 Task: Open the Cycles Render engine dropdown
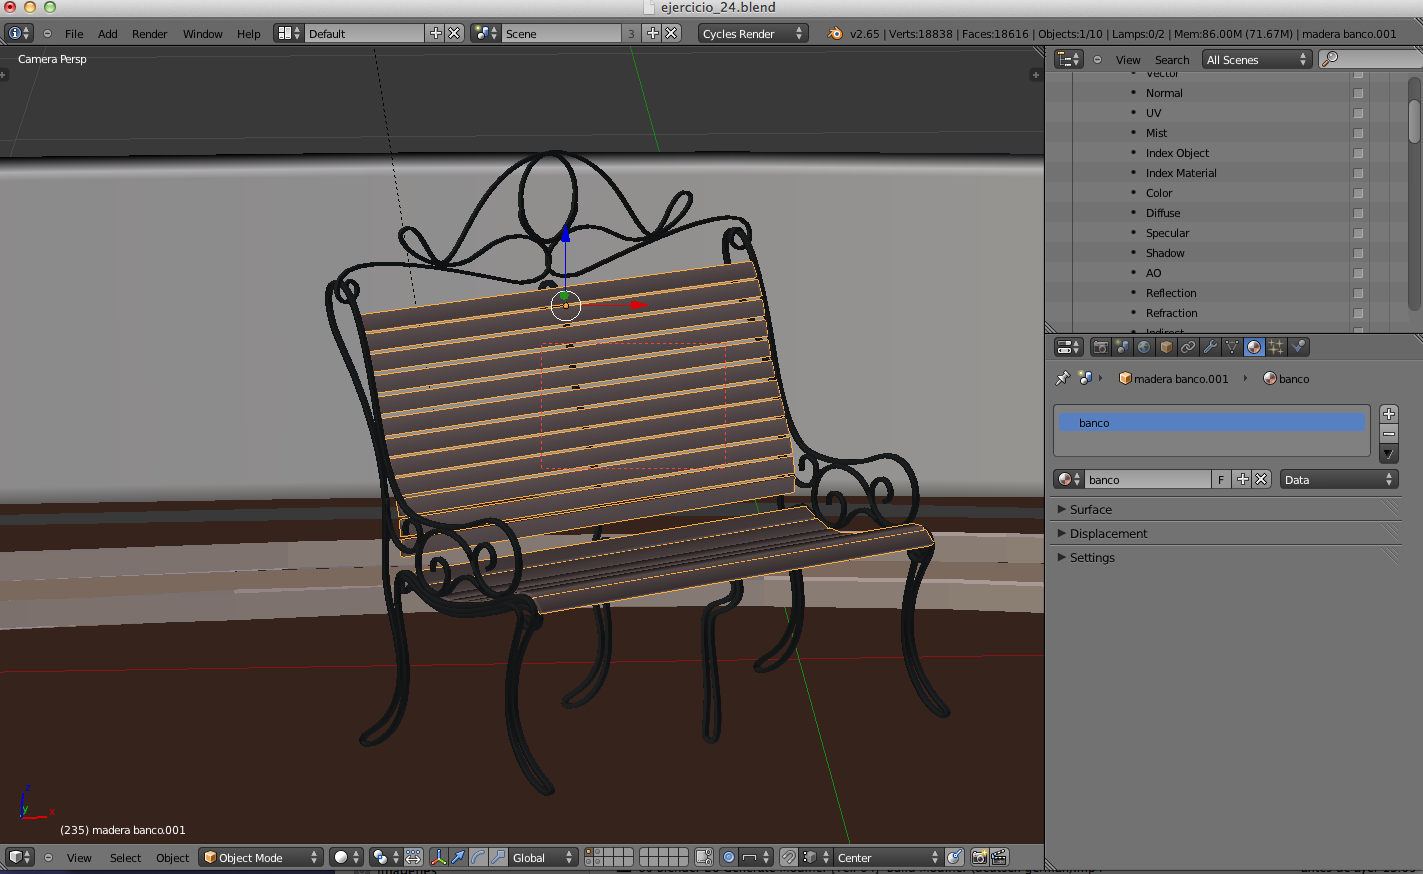click(x=752, y=33)
